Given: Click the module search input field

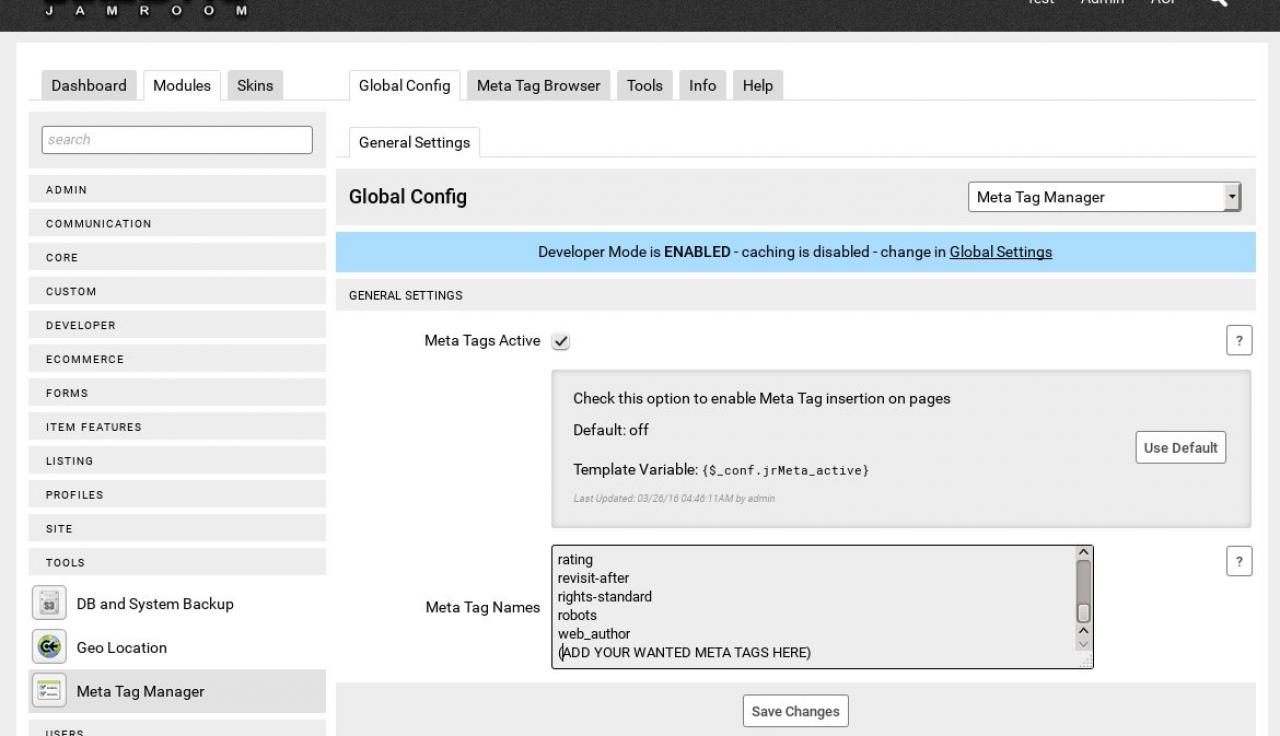Looking at the screenshot, I should 177,140.
